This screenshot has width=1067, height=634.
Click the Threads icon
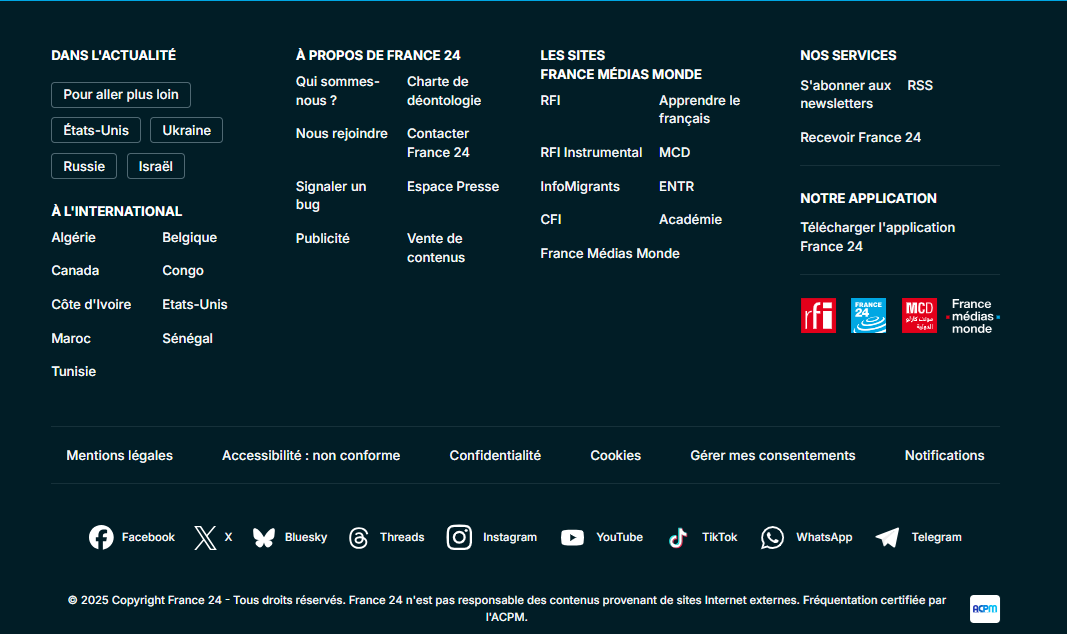click(x=359, y=538)
